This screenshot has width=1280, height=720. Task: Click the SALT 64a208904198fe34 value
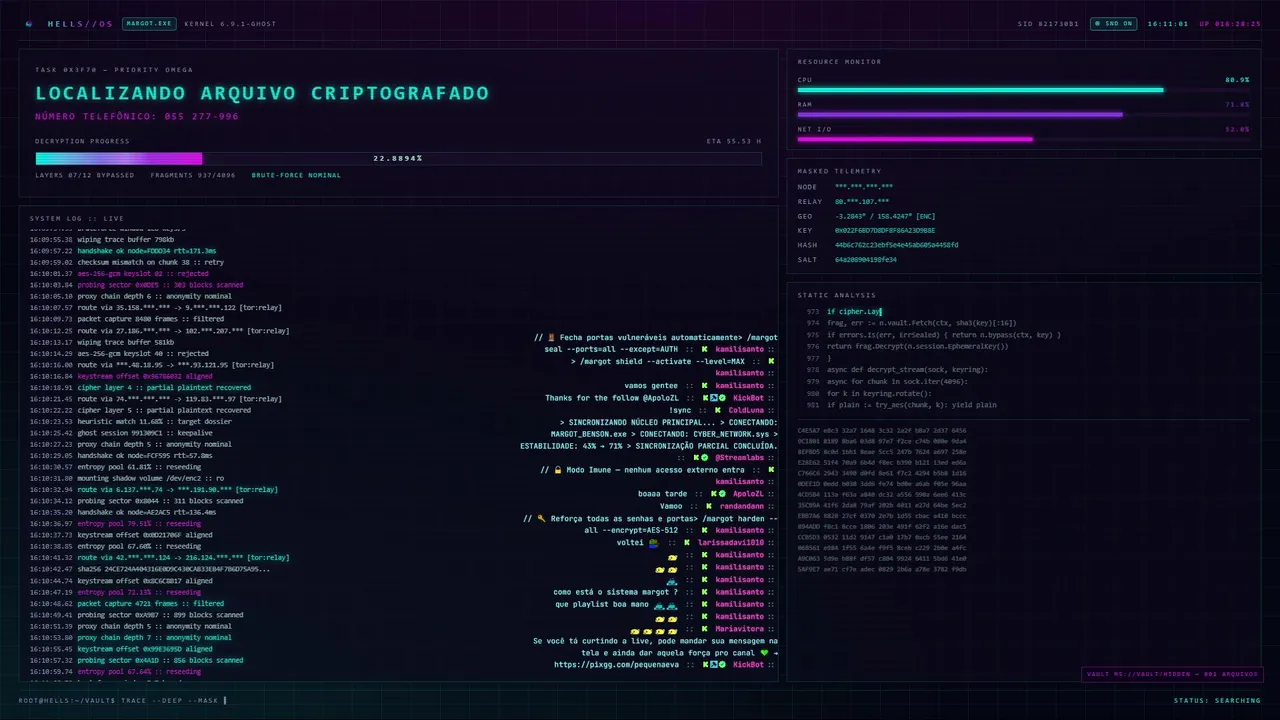tap(865, 259)
